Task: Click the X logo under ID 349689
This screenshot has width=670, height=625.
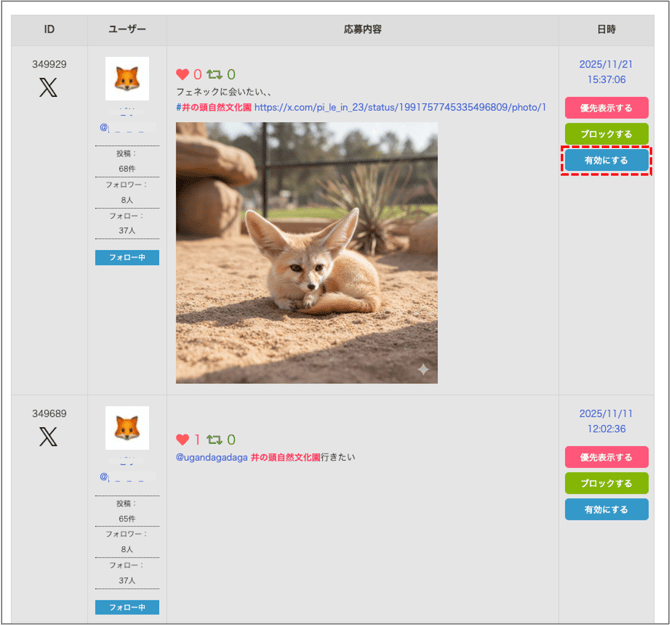Action: 48,437
